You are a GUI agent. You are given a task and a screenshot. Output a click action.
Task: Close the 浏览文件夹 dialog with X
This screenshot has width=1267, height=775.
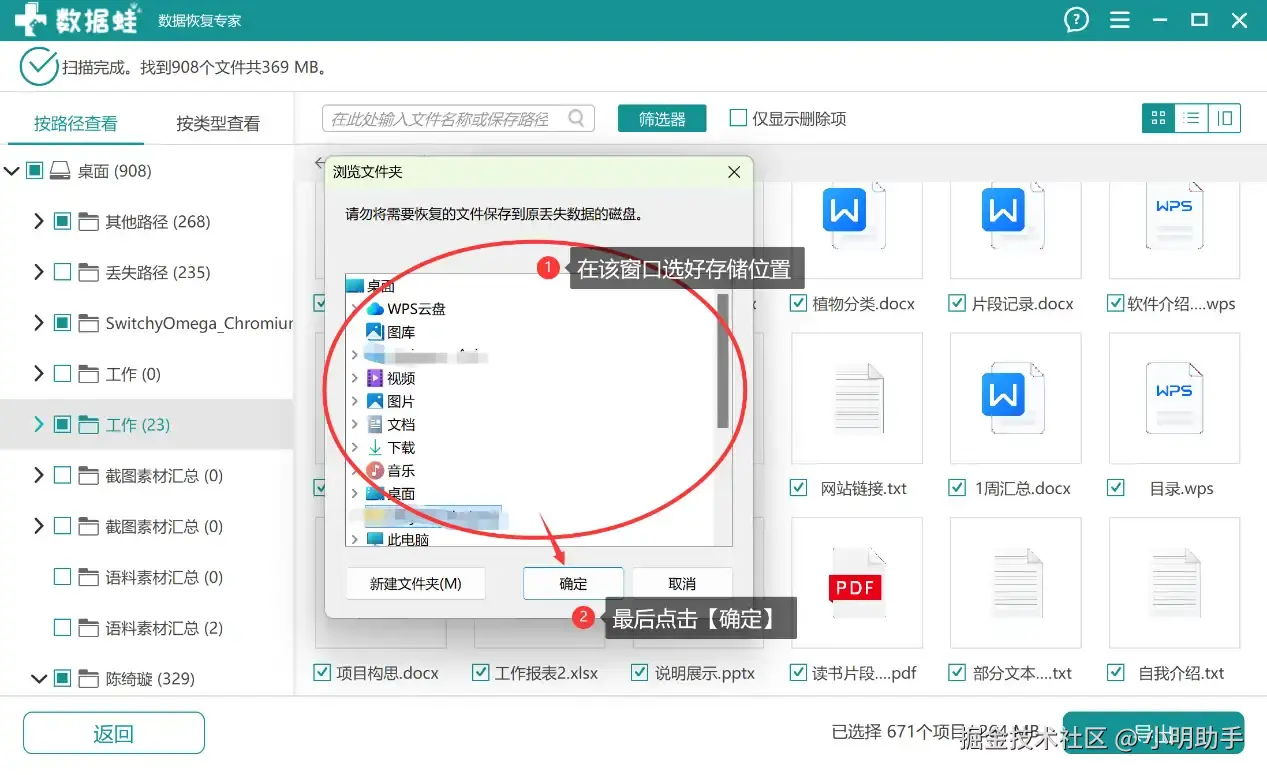click(733, 172)
